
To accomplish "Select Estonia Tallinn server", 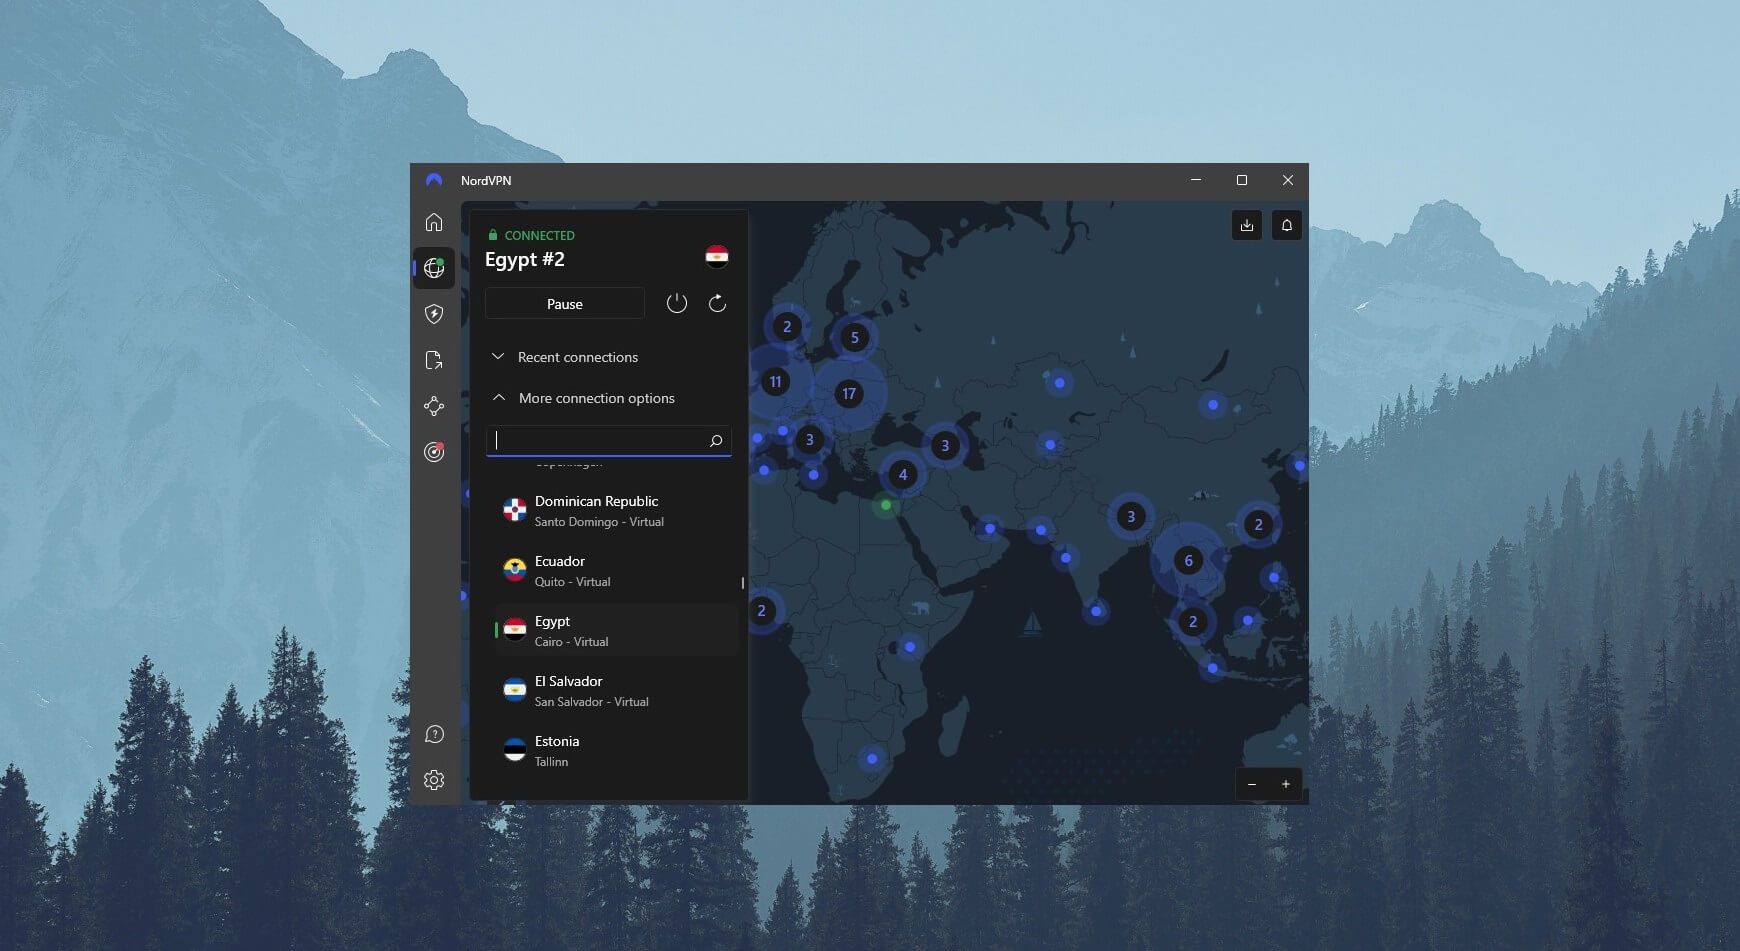I will pos(615,750).
